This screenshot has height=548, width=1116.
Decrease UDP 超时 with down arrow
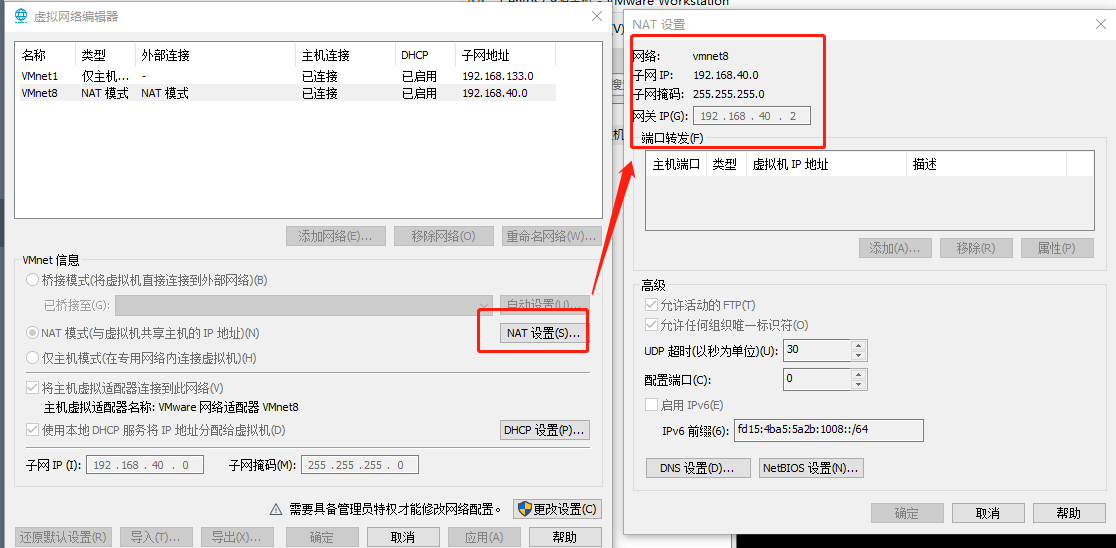[859, 355]
